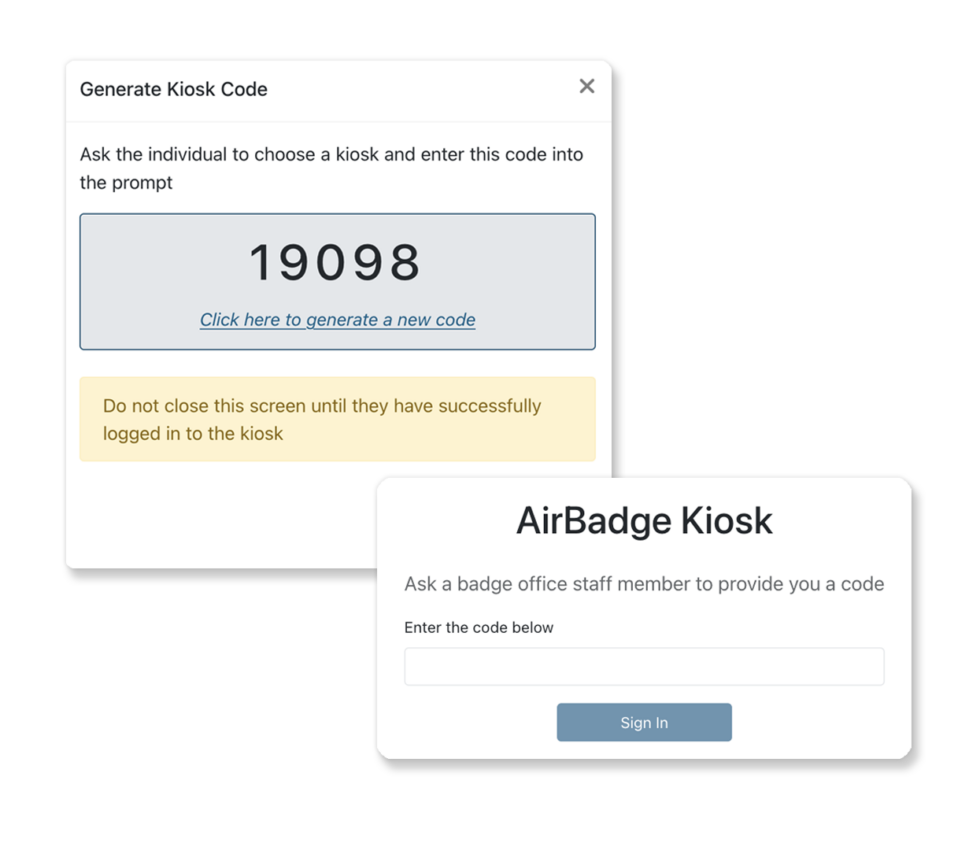Viewport: 980px width, 851px height.
Task: Activate Sign In on the kiosk card
Action: pyautogui.click(x=644, y=722)
